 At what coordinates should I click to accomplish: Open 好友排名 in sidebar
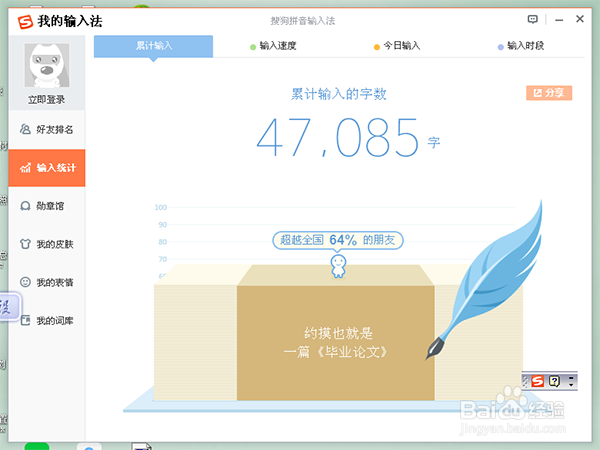[x=47, y=129]
